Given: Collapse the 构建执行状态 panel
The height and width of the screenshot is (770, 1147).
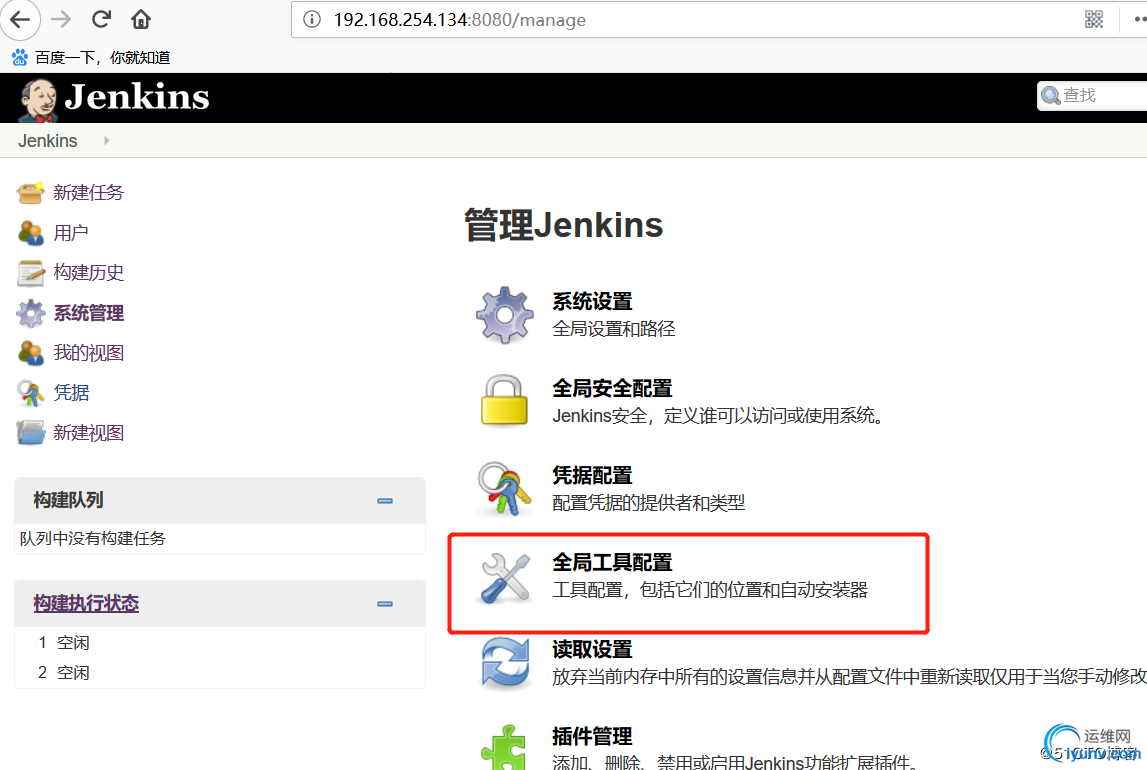Looking at the screenshot, I should pos(385,604).
